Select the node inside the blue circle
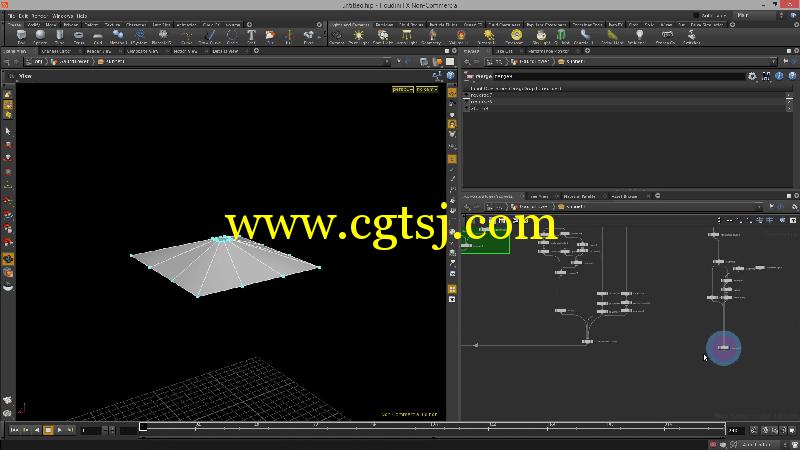The width and height of the screenshot is (800, 450). click(x=723, y=347)
